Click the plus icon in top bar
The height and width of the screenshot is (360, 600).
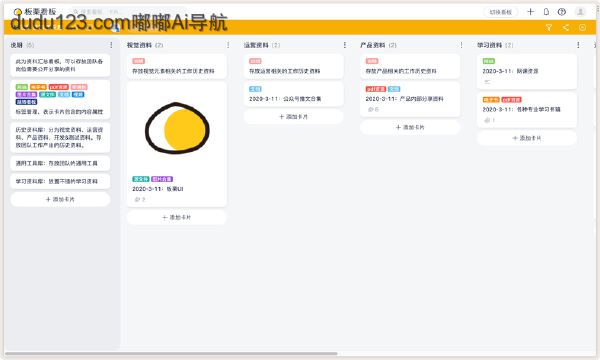click(x=530, y=12)
